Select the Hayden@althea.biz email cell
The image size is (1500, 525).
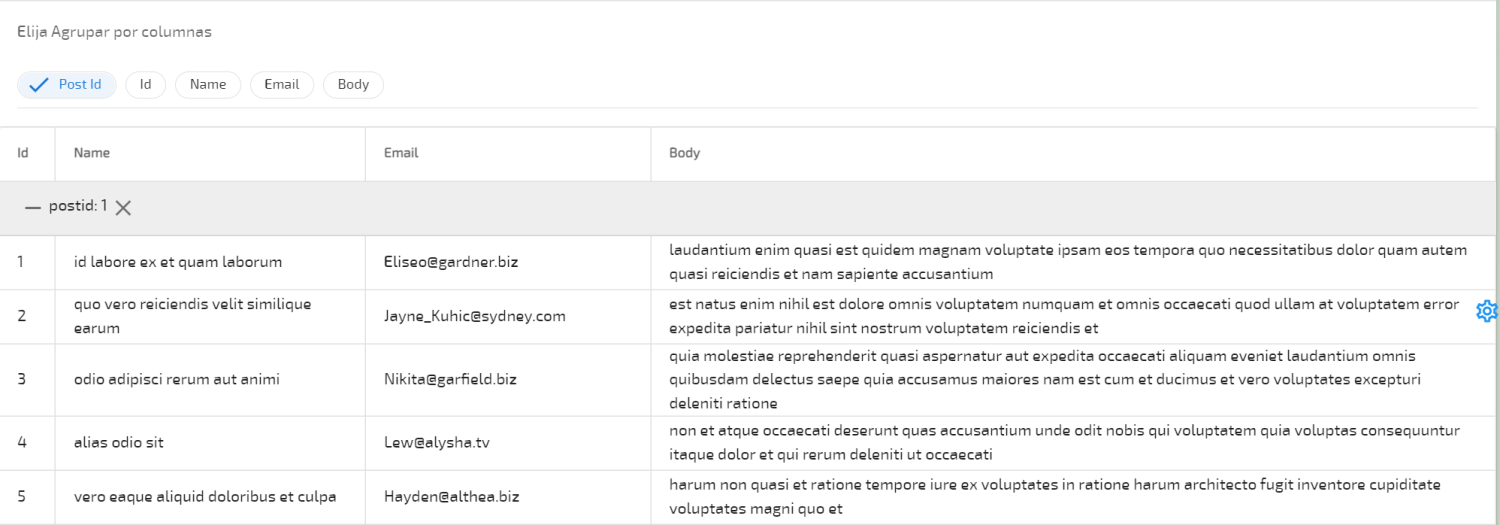pyautogui.click(x=450, y=497)
